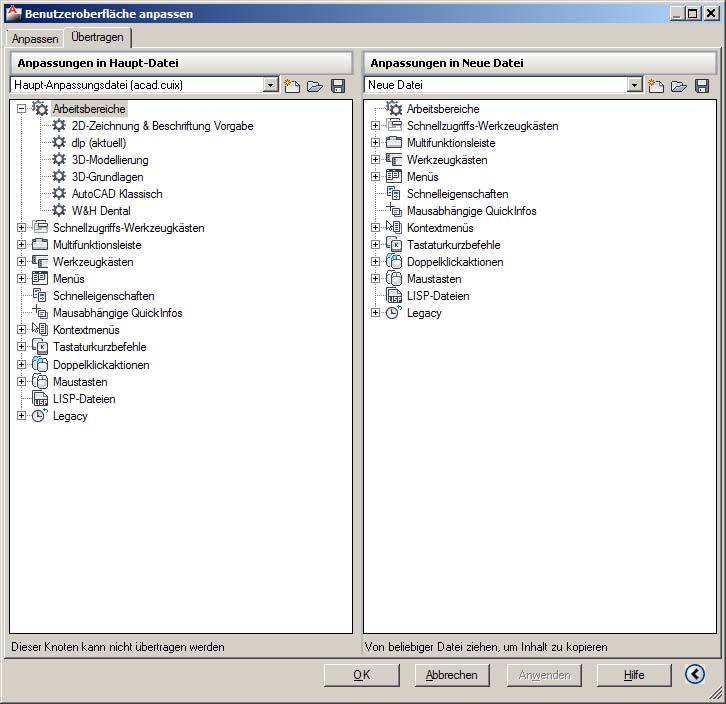
Task: Click left panel Maustasten mouse icon
Action: pos(40,381)
